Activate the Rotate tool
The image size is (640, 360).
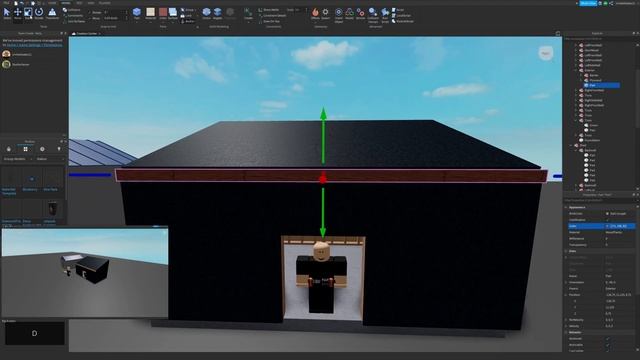39,13
